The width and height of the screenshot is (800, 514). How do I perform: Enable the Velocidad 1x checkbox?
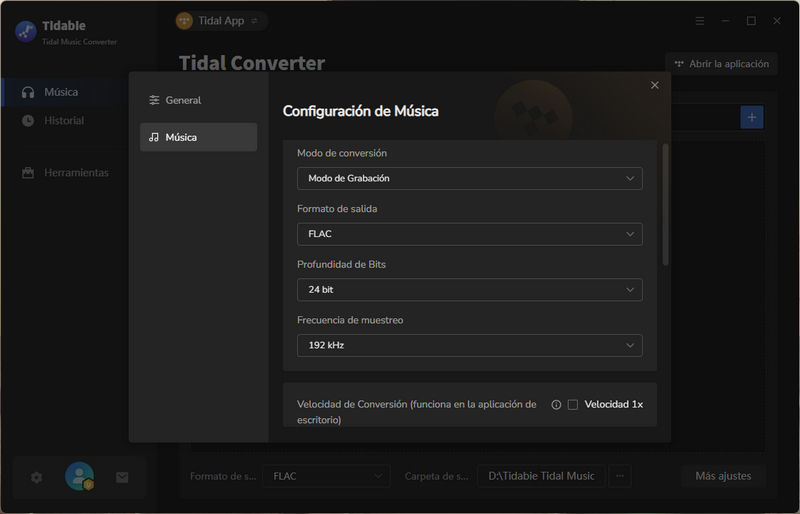pos(573,404)
